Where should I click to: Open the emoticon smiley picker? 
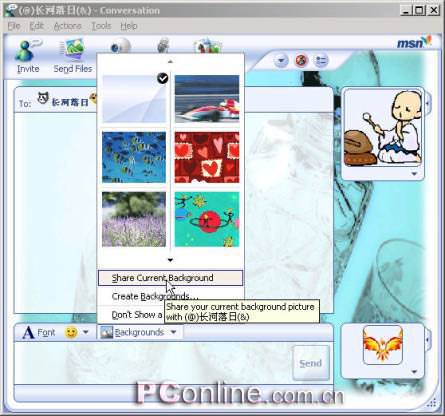[x=71, y=332]
